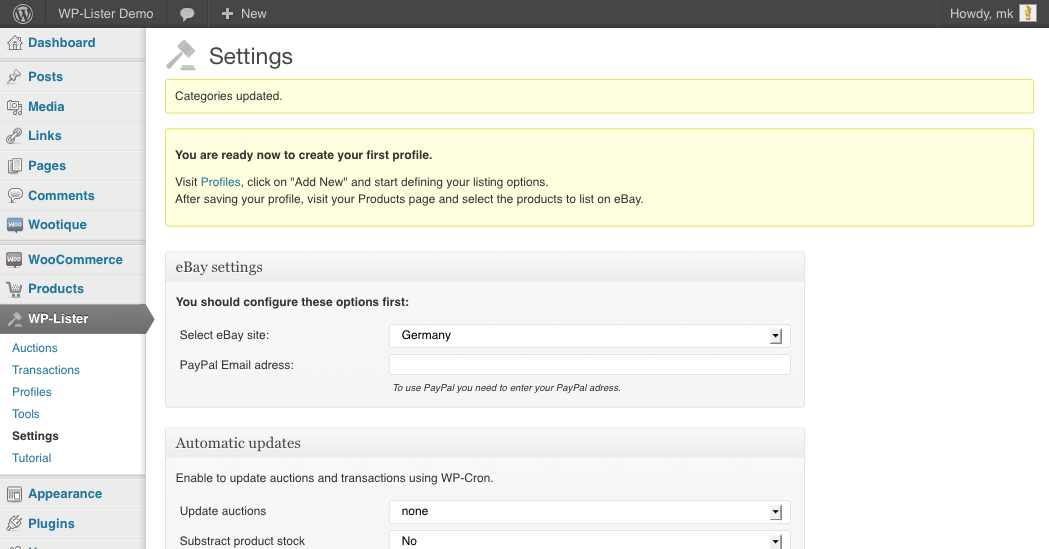Focus the PayPal Email adress field
This screenshot has width=1049, height=549.
click(589, 365)
